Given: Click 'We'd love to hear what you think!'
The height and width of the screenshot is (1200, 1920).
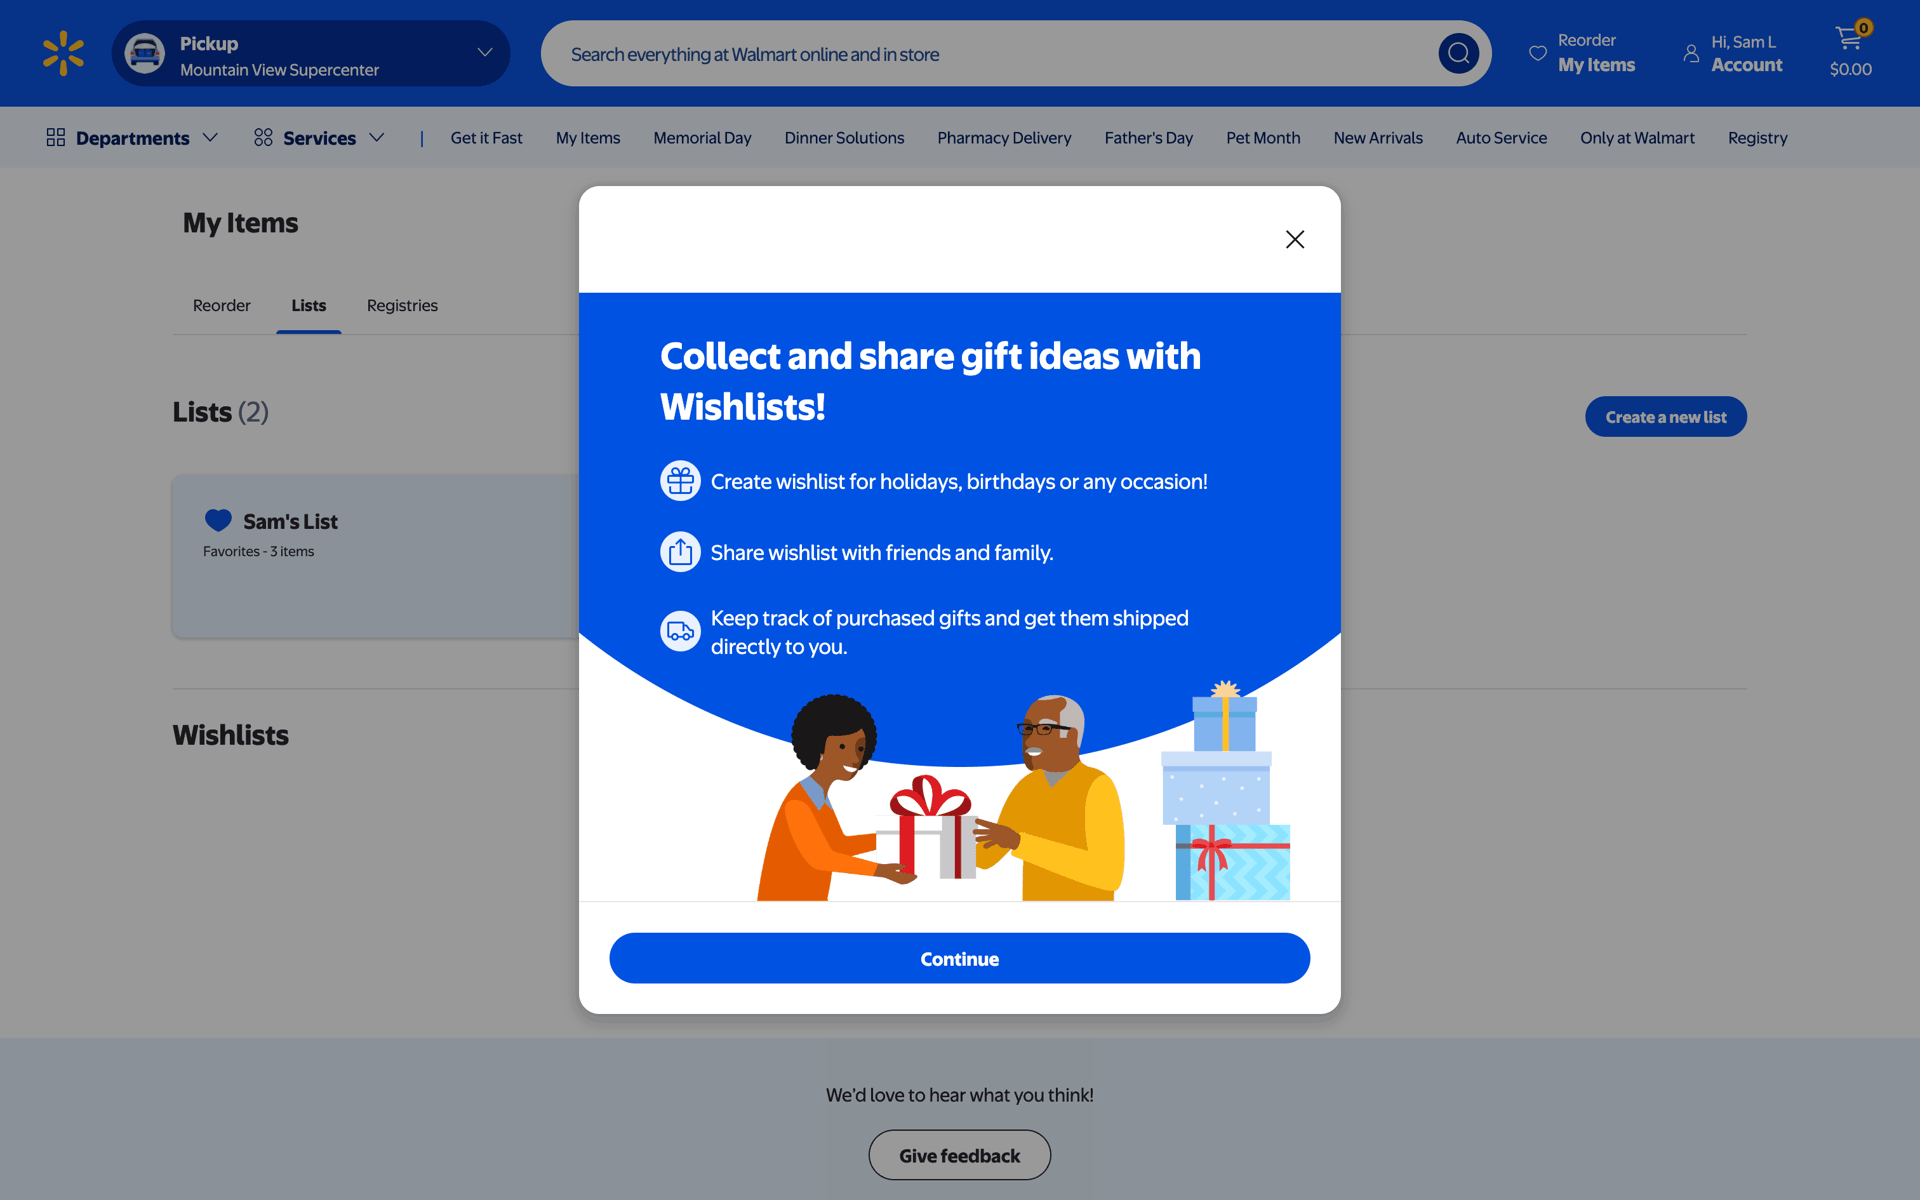Looking at the screenshot, I should click(x=960, y=1095).
